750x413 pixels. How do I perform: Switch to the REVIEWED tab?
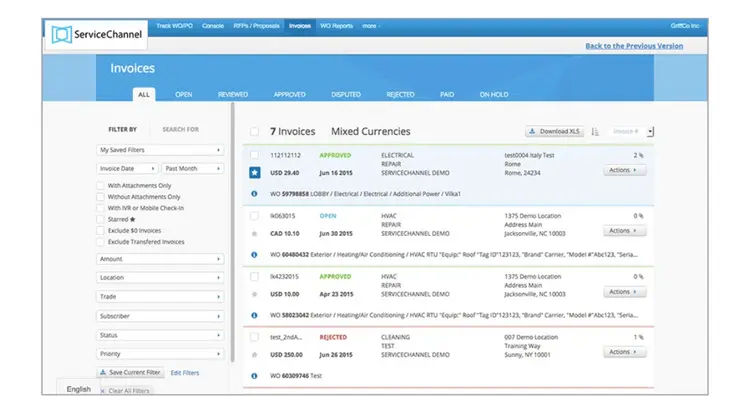tap(233, 94)
